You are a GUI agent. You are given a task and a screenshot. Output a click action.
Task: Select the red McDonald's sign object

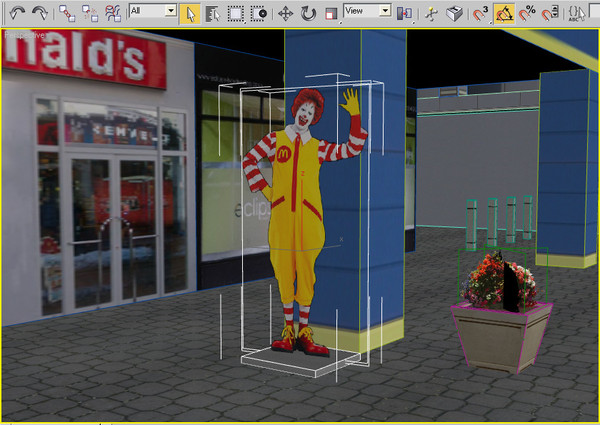click(x=85, y=57)
